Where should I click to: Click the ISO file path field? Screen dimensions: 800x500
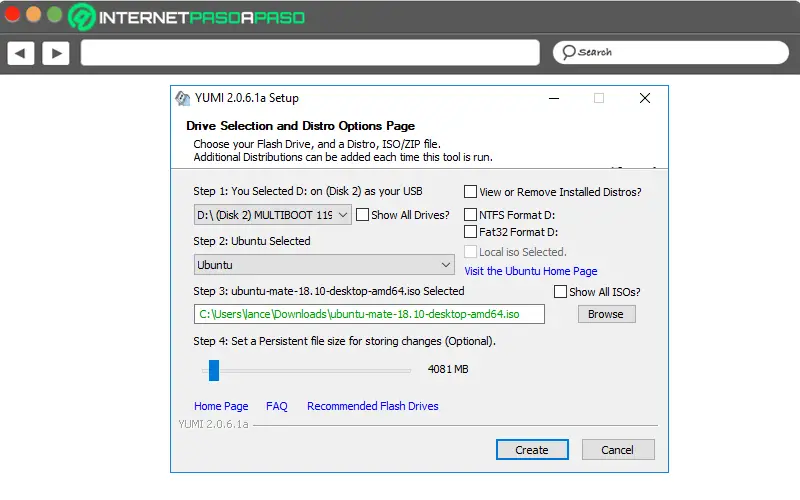[369, 314]
